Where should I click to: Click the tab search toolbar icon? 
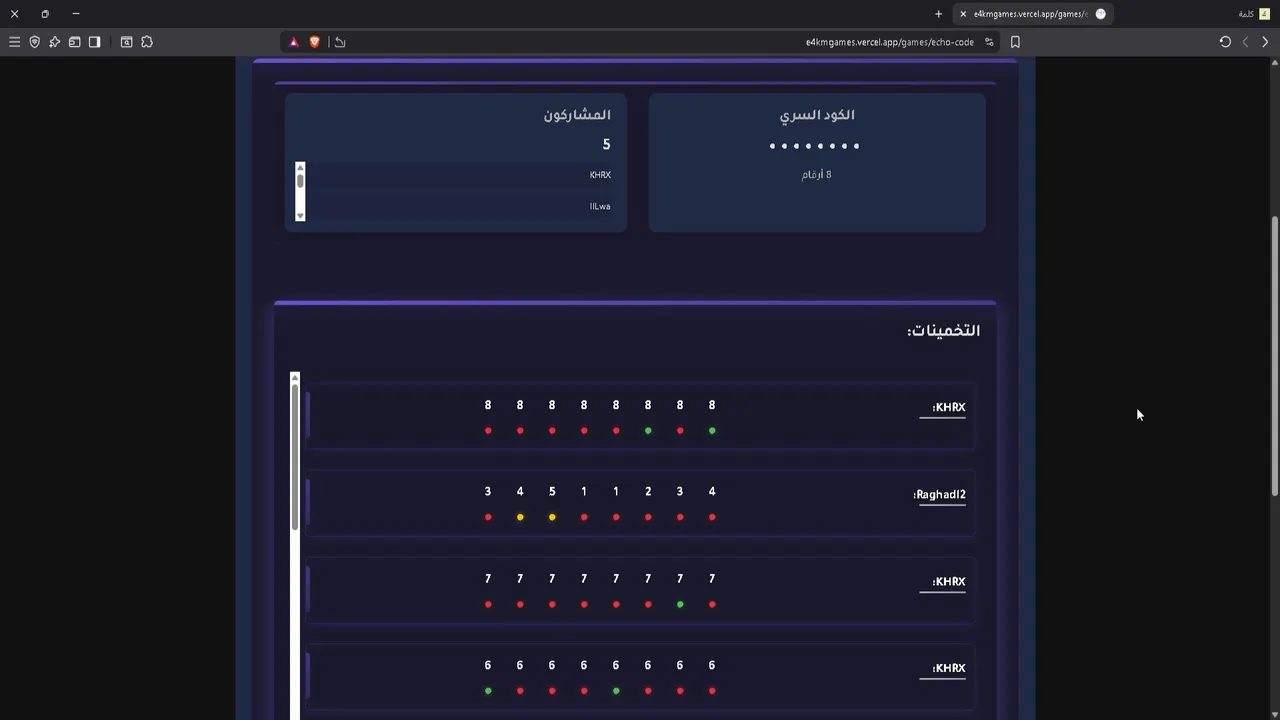coord(126,42)
